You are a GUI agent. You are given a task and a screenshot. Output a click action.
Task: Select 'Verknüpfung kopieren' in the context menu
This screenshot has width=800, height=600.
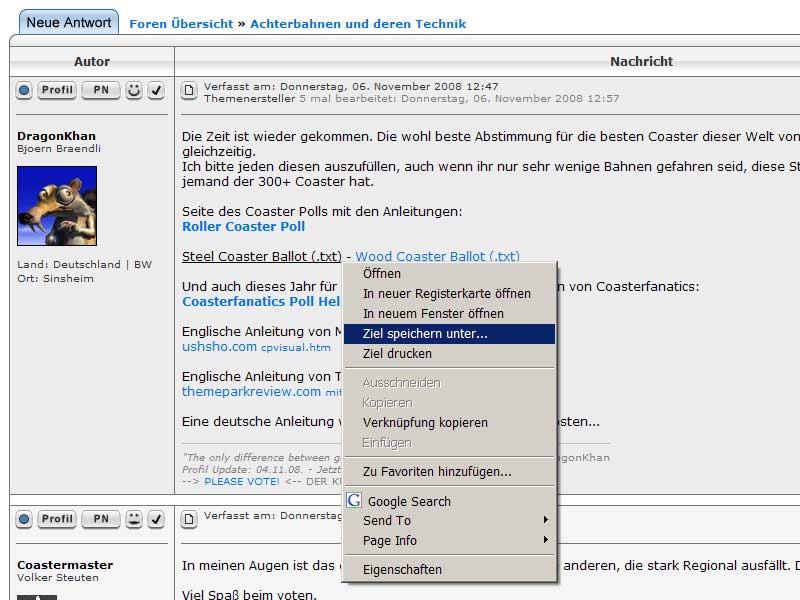coord(425,423)
